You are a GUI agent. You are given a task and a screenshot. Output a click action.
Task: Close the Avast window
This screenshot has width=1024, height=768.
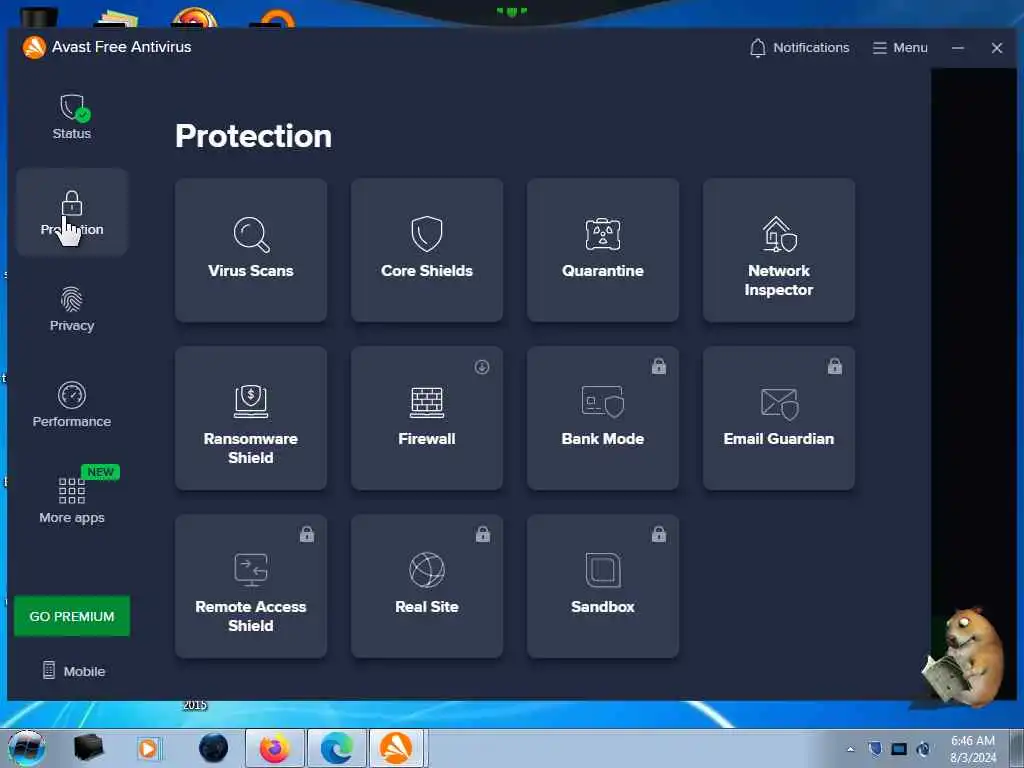(x=997, y=48)
